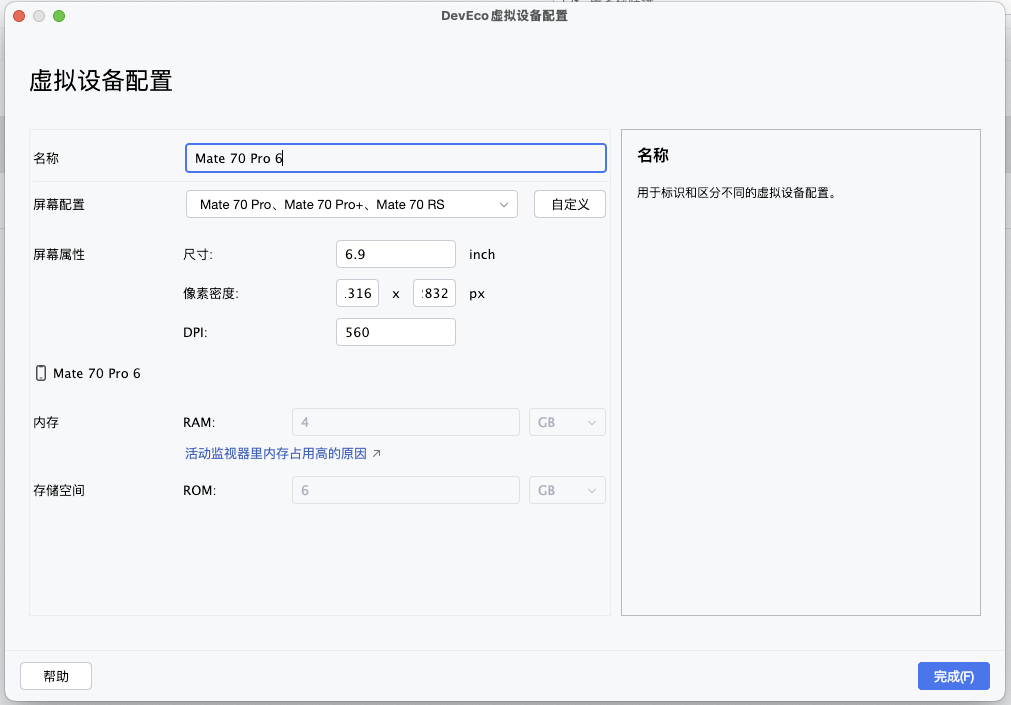
Task: Click the 自定义 customize button
Action: [570, 204]
